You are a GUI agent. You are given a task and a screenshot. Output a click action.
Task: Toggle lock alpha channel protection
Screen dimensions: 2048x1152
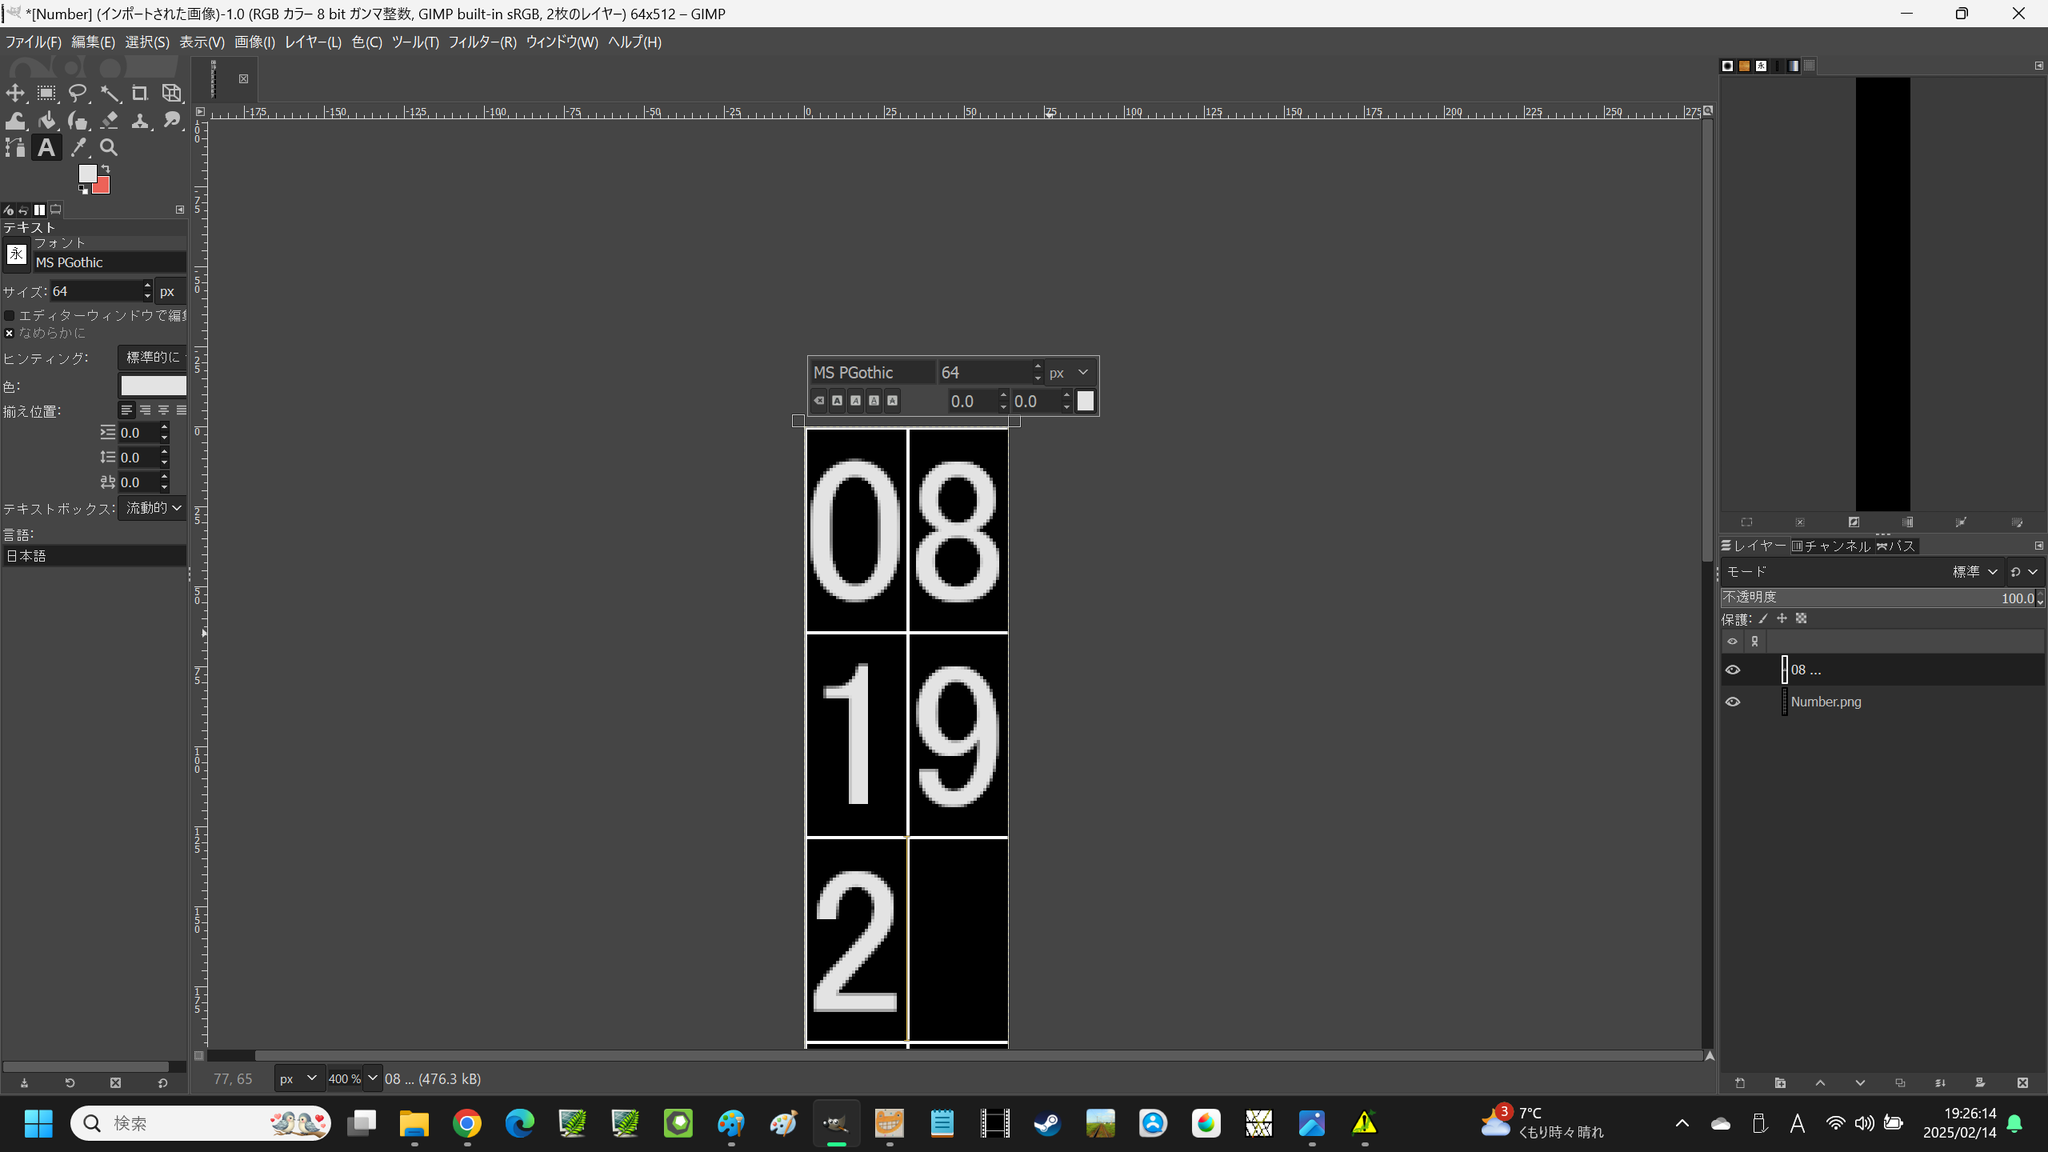point(1801,619)
